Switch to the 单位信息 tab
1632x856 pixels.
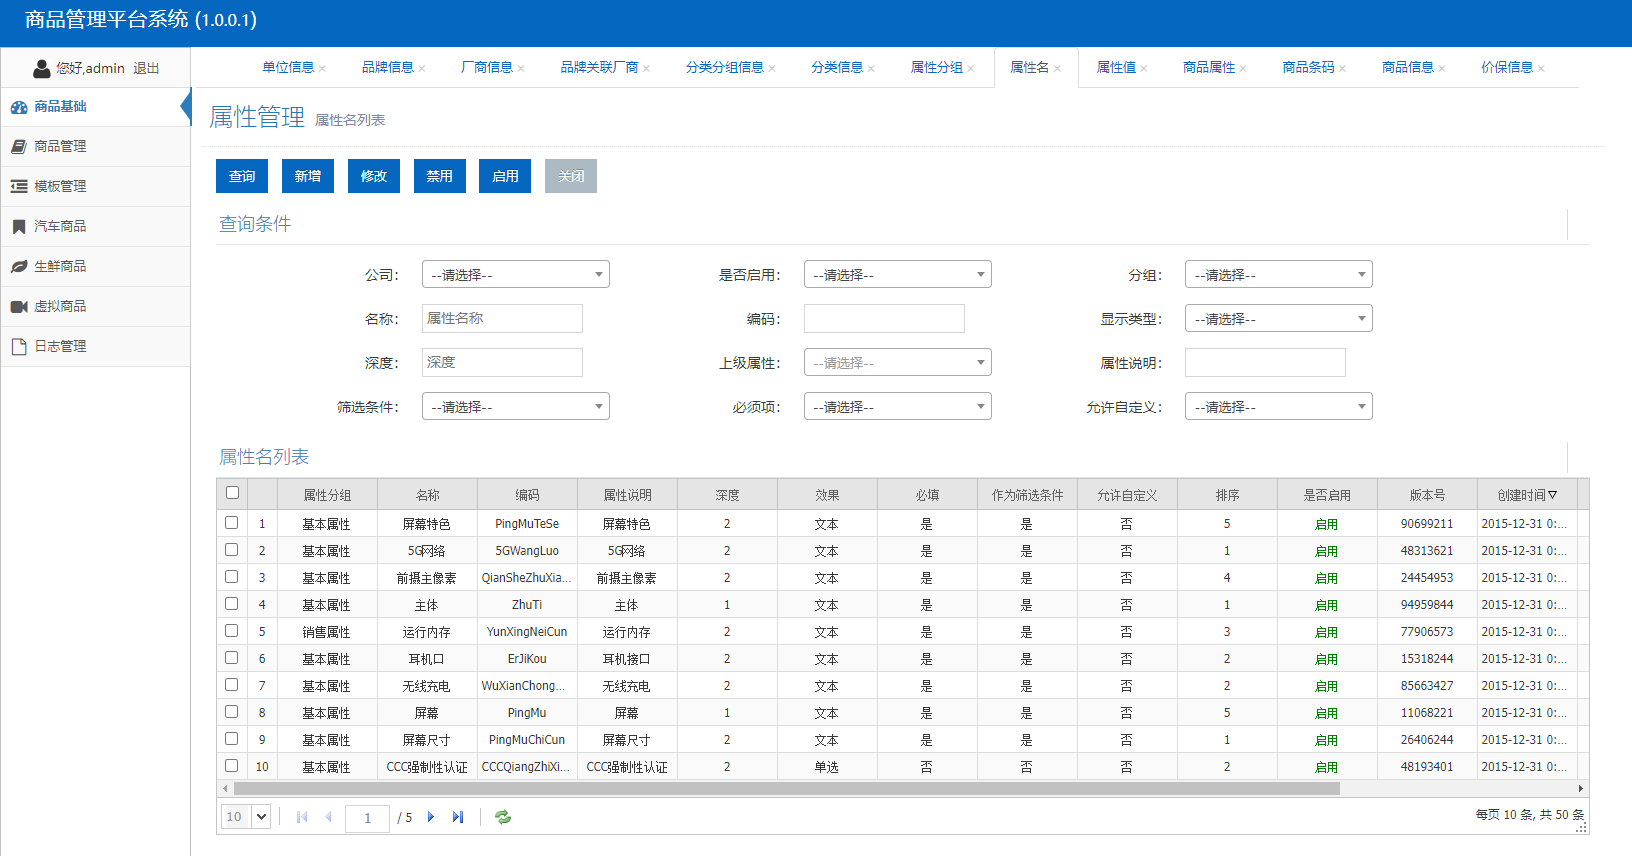point(288,68)
